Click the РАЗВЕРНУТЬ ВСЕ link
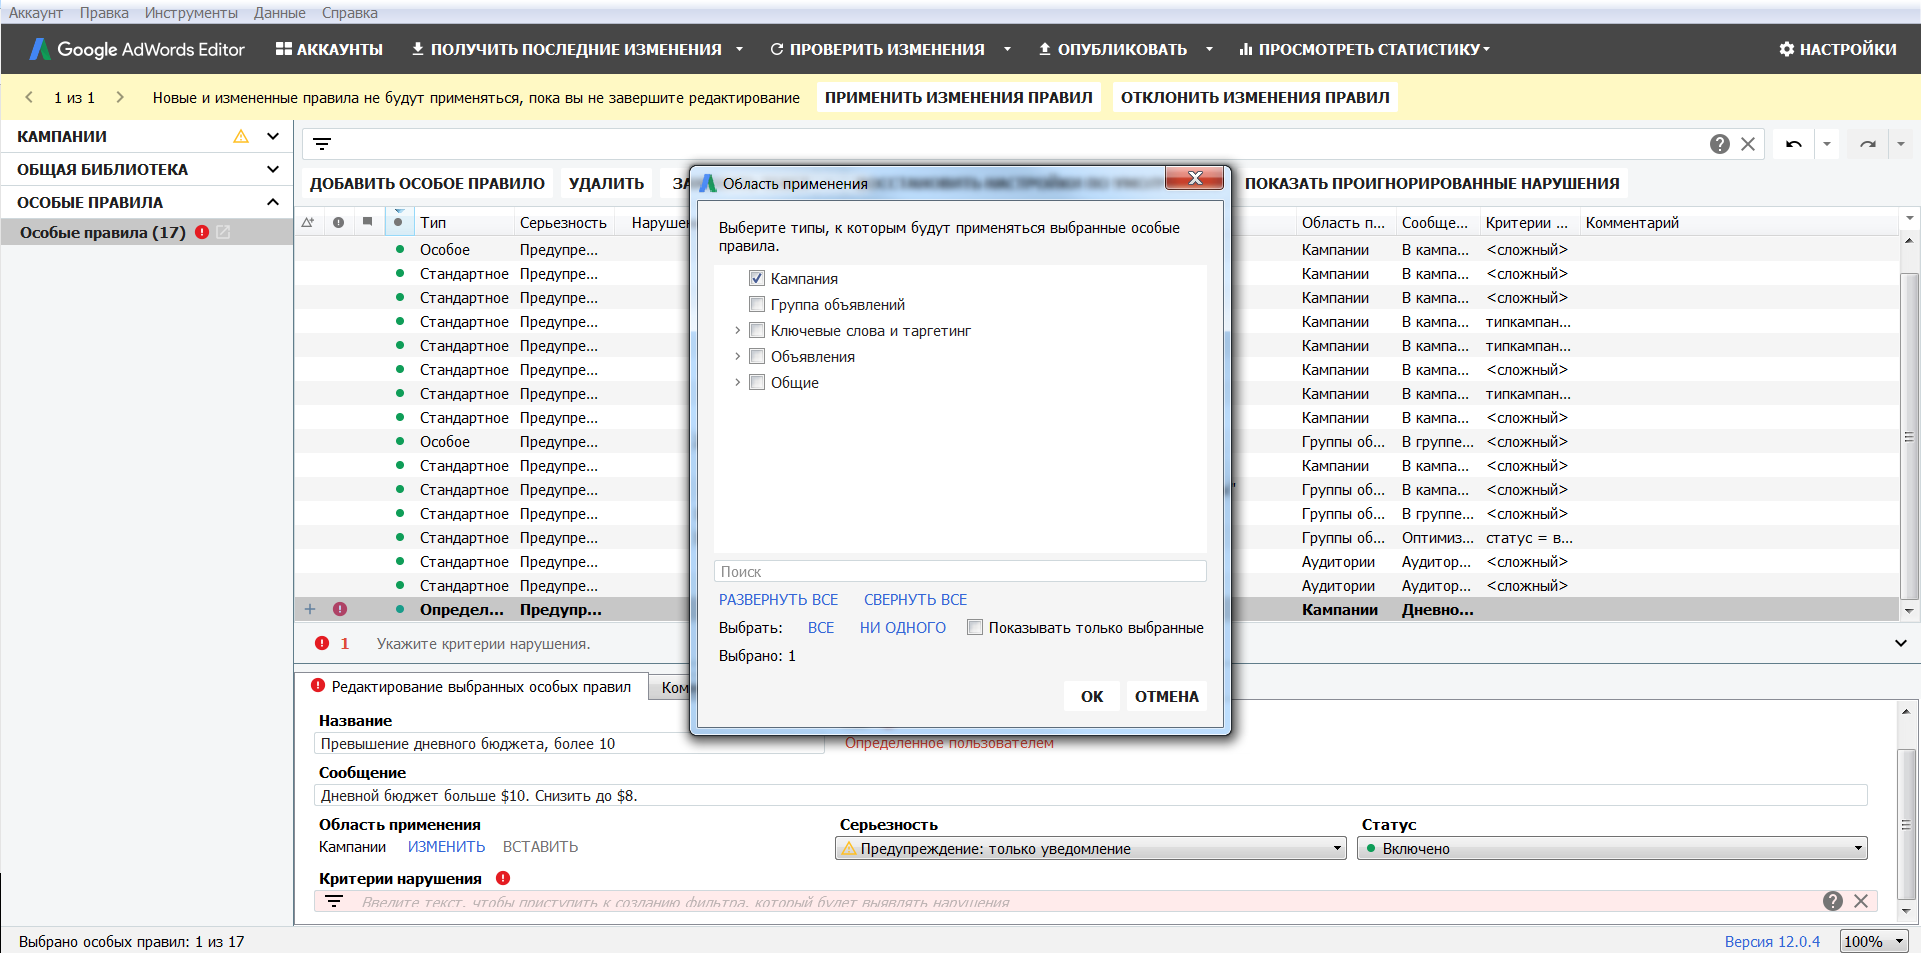This screenshot has height=953, width=1921. (778, 600)
